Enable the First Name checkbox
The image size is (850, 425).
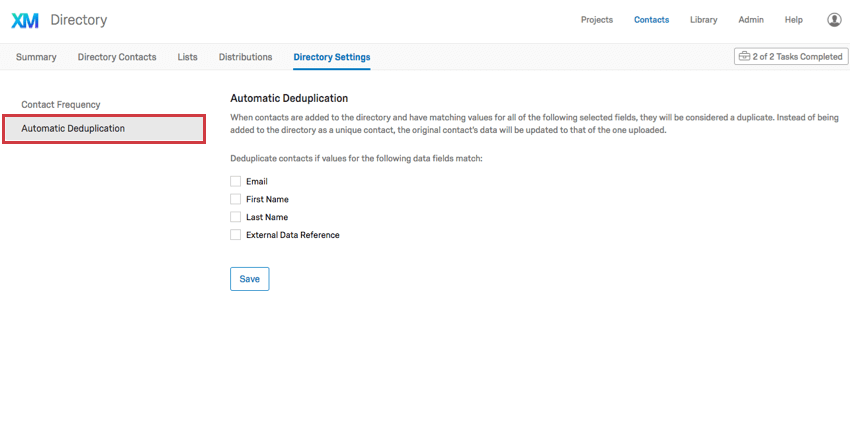[235, 199]
